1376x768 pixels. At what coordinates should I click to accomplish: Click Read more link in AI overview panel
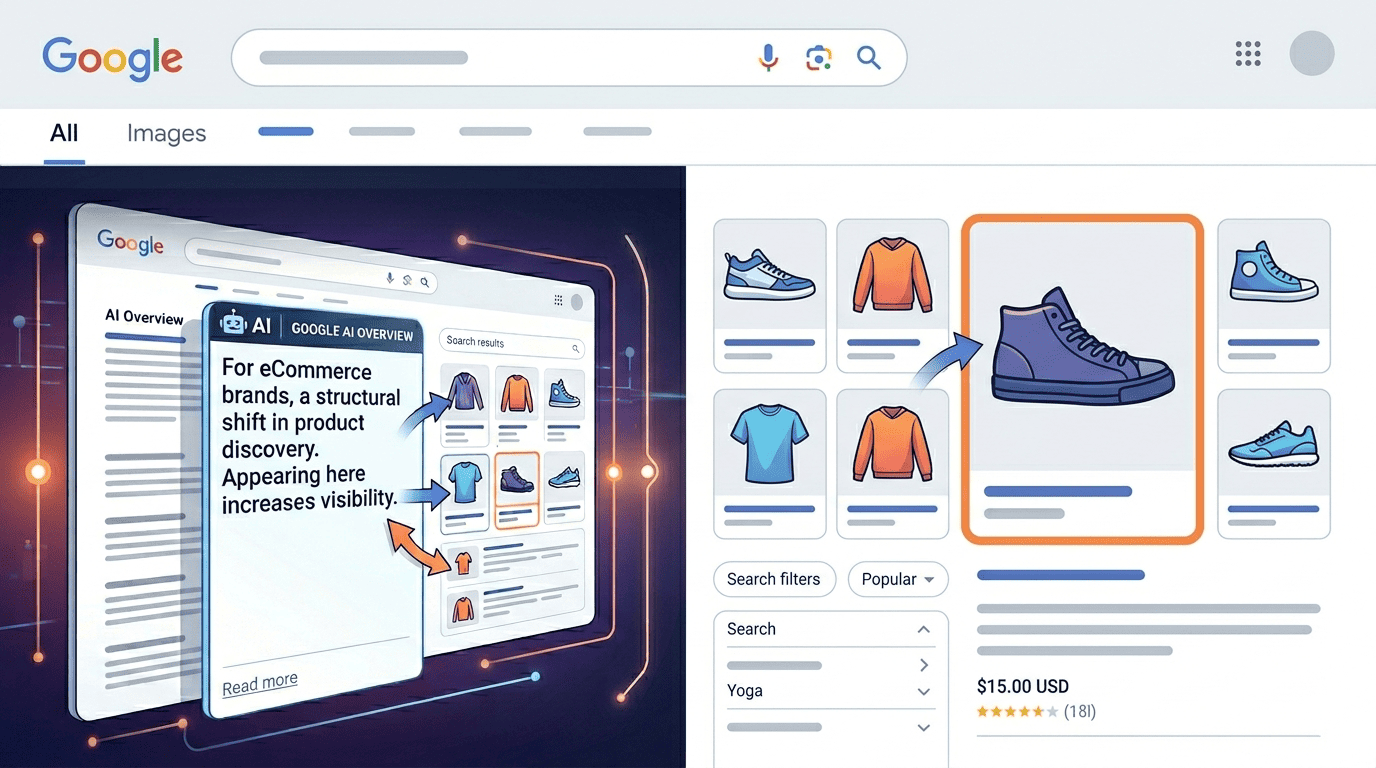(260, 684)
